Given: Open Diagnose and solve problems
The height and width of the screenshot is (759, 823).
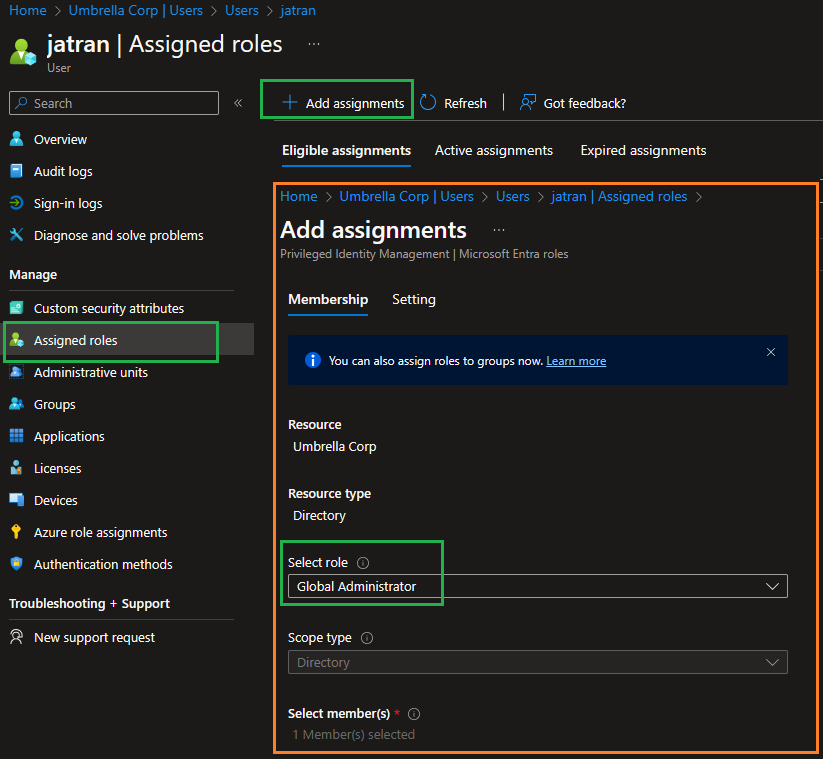Looking at the screenshot, I should coord(119,236).
